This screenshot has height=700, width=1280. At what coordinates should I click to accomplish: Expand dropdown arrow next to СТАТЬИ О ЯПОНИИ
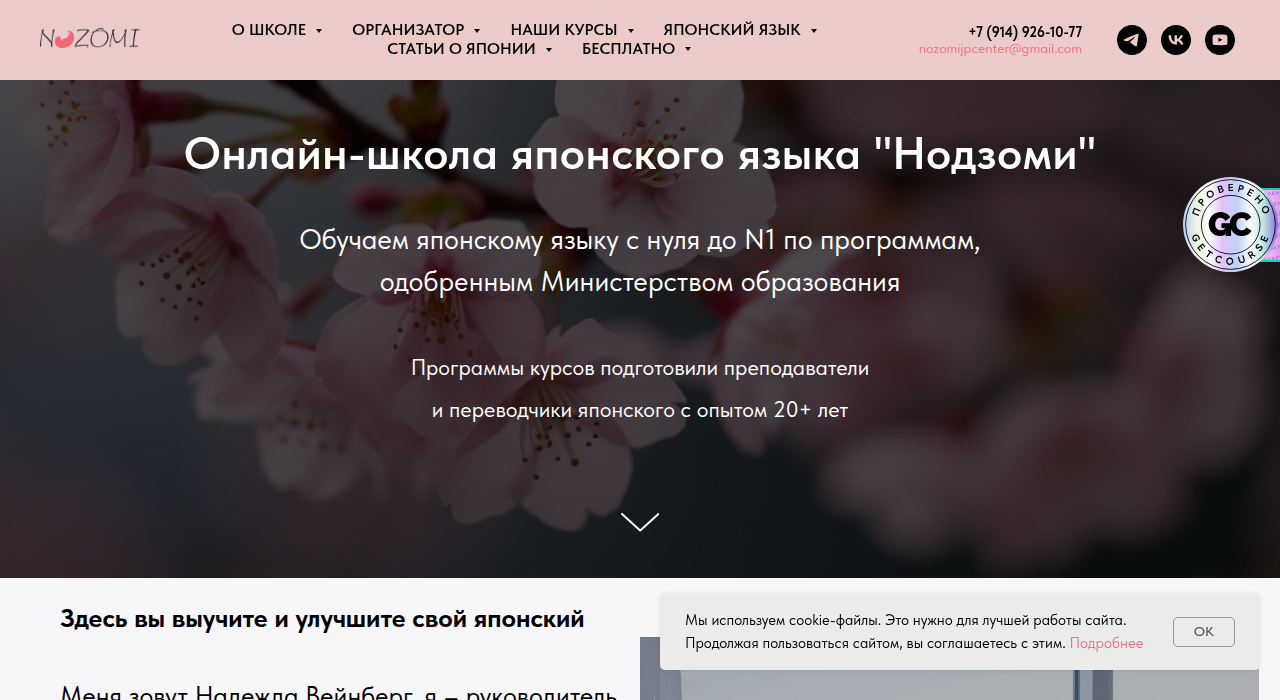[549, 50]
